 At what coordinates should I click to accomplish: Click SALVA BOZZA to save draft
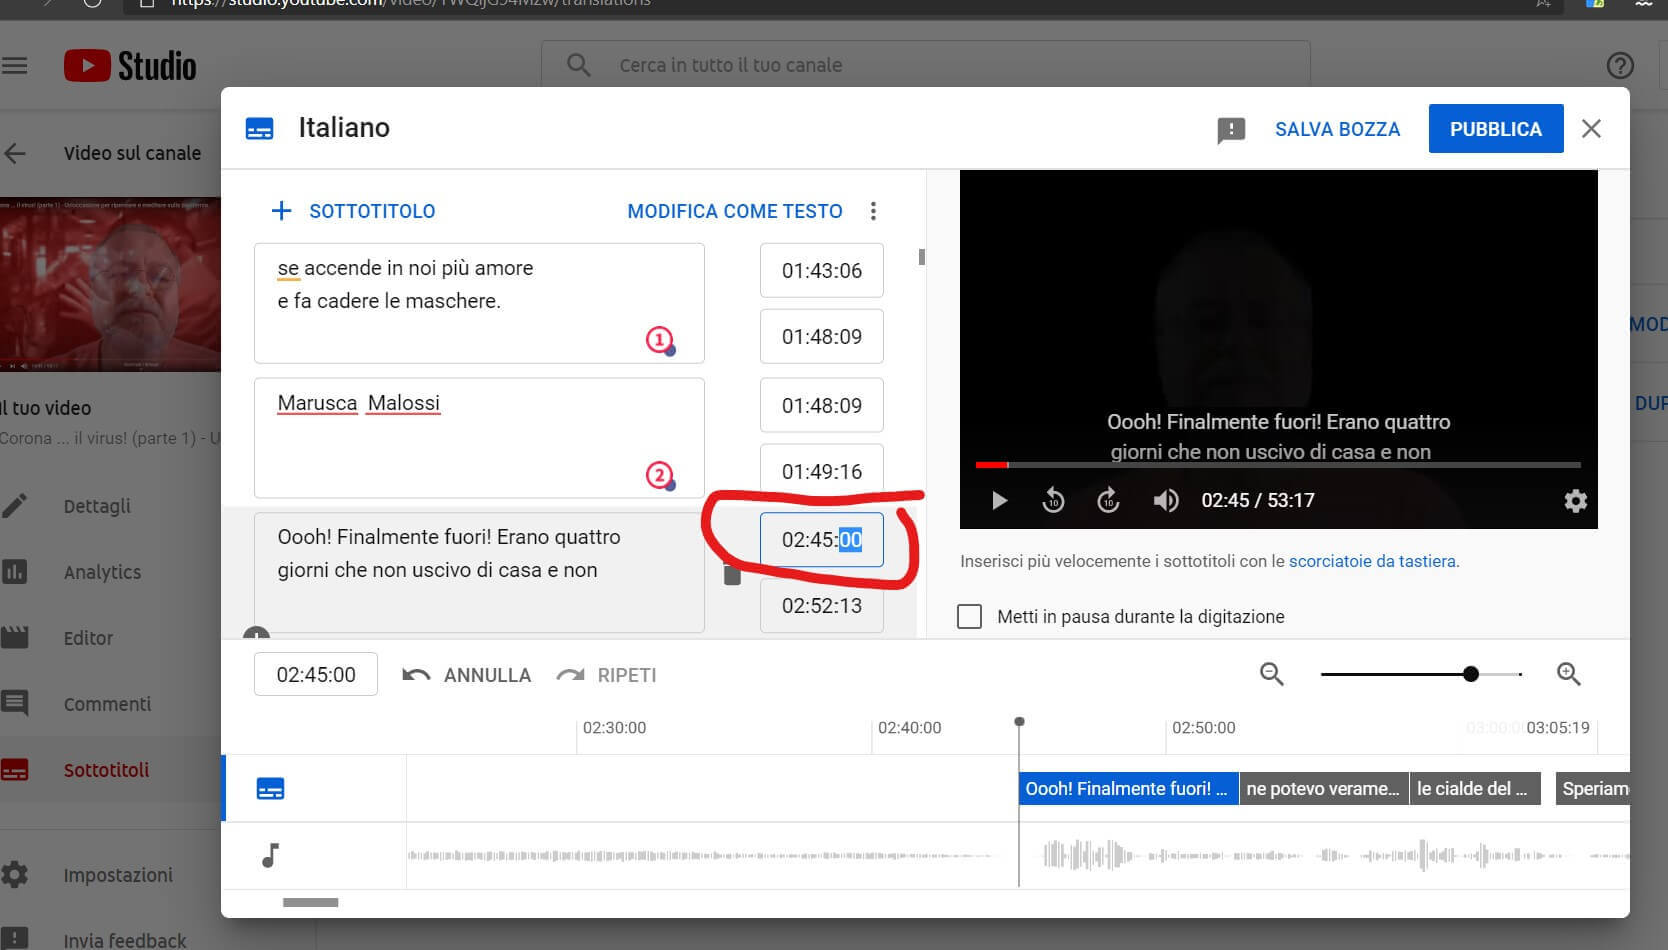point(1337,129)
